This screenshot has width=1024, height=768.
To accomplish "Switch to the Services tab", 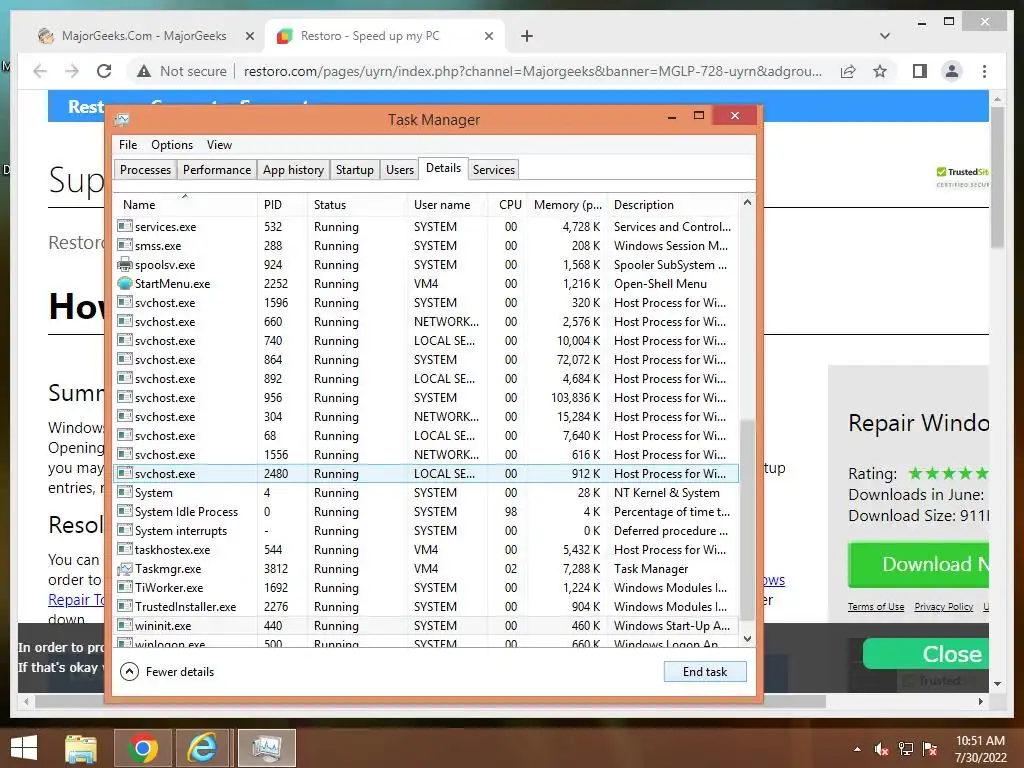I will (x=494, y=170).
